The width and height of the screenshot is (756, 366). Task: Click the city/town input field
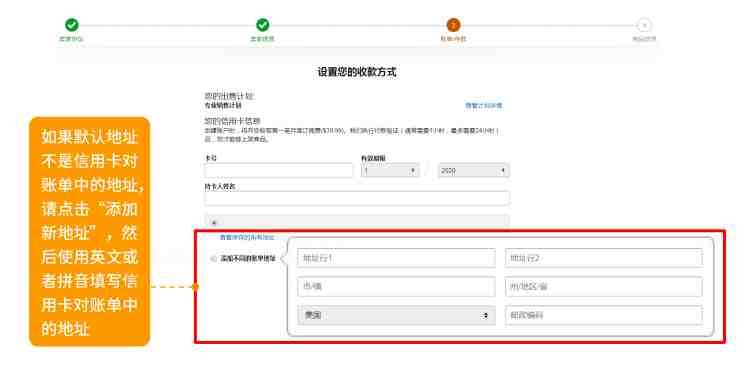[x=396, y=286]
